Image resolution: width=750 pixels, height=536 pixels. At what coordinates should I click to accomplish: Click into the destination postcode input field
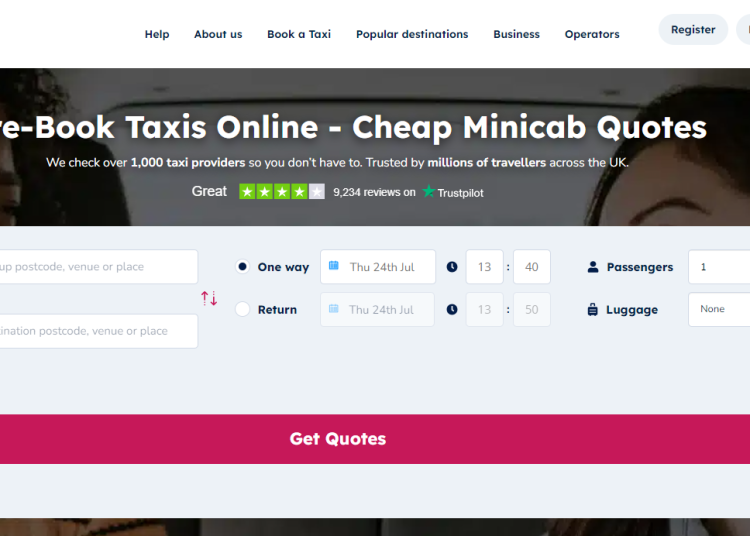(99, 331)
